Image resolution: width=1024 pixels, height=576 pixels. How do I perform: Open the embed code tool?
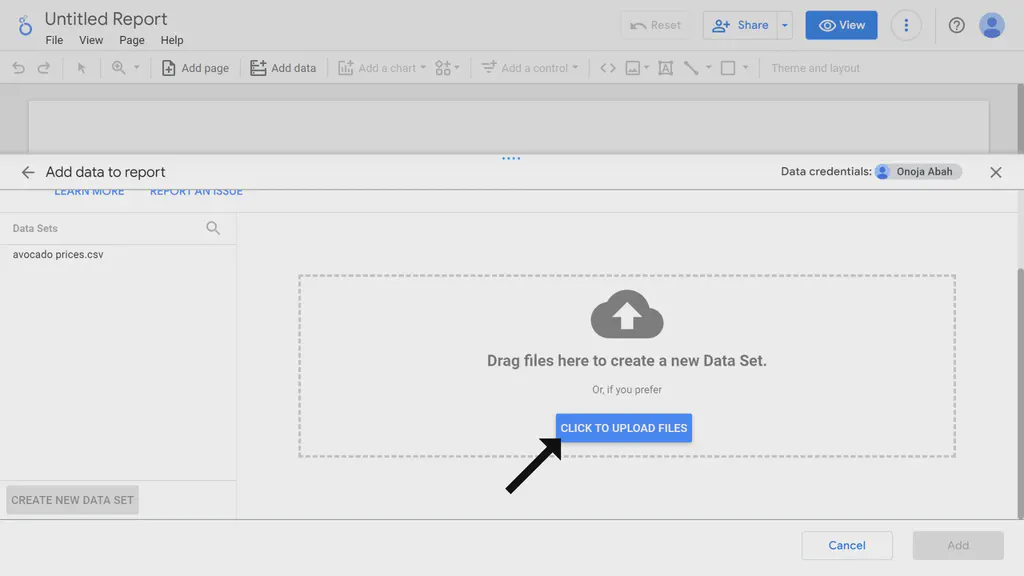(608, 68)
